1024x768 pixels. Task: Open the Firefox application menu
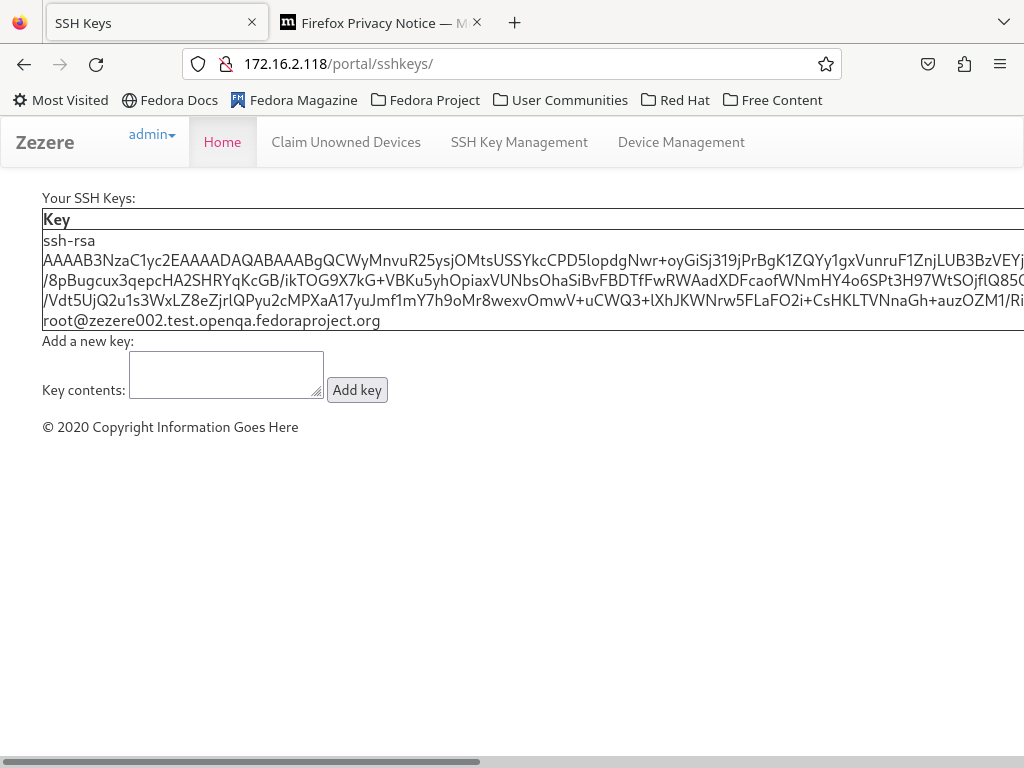[x=1000, y=64]
